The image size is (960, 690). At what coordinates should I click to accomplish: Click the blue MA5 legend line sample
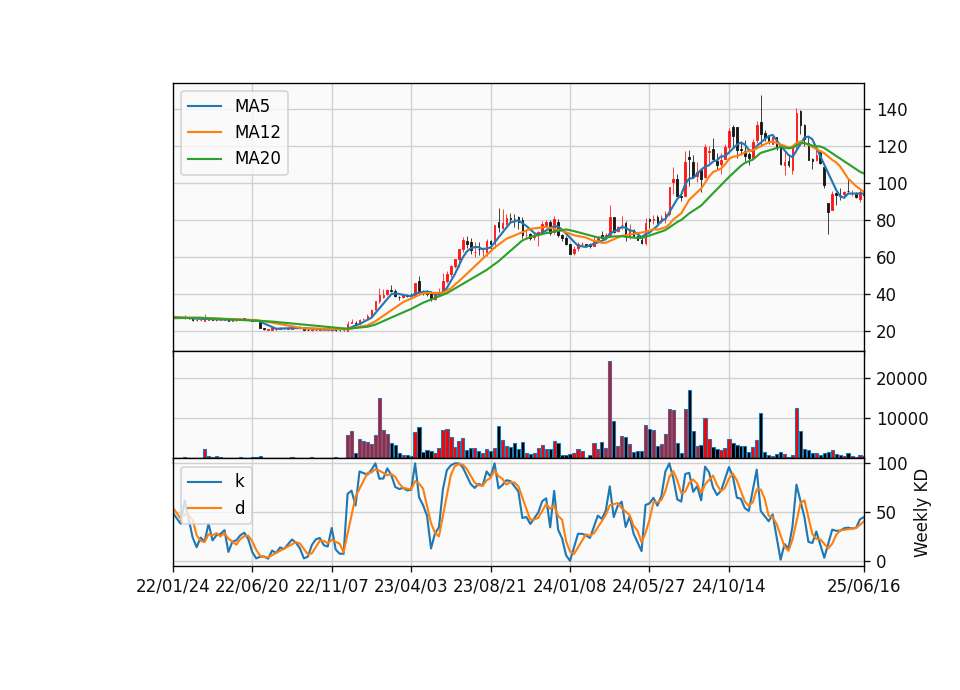click(204, 106)
